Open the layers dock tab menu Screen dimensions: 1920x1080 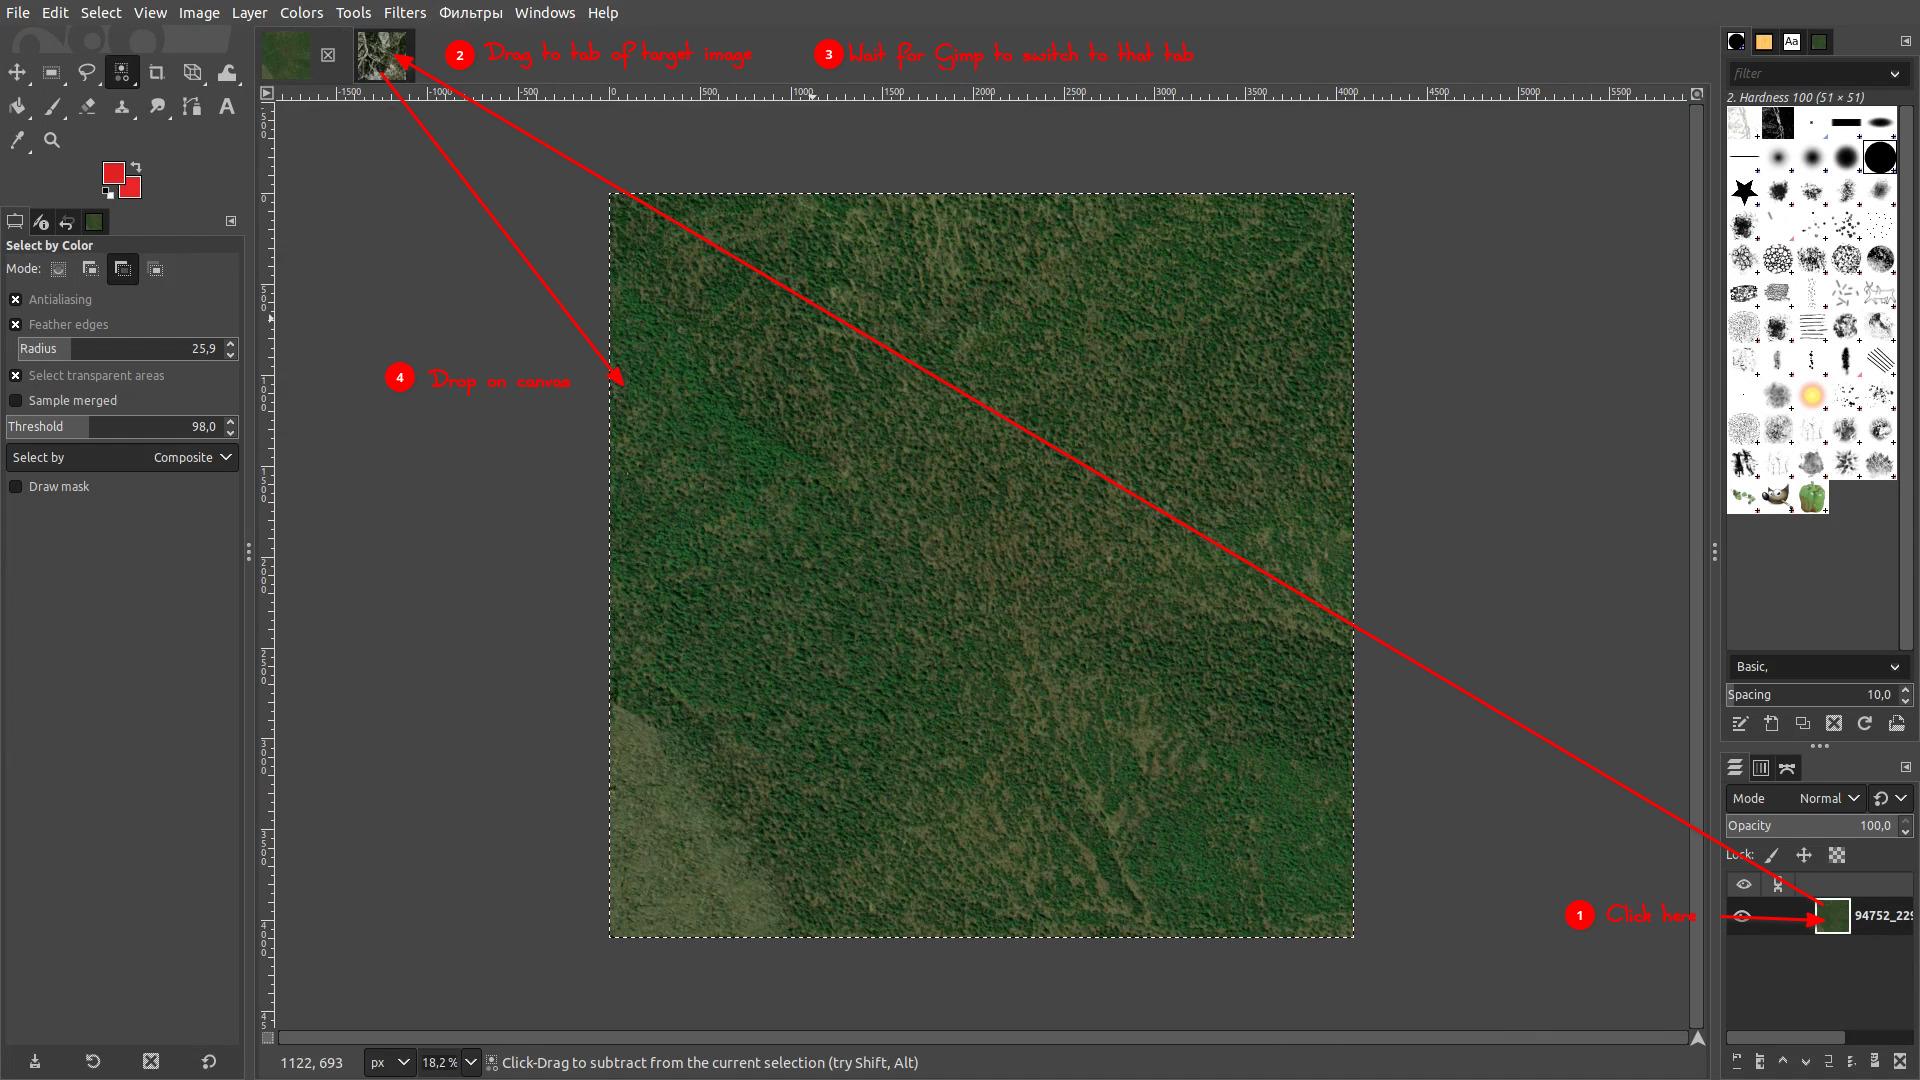[x=1905, y=767]
